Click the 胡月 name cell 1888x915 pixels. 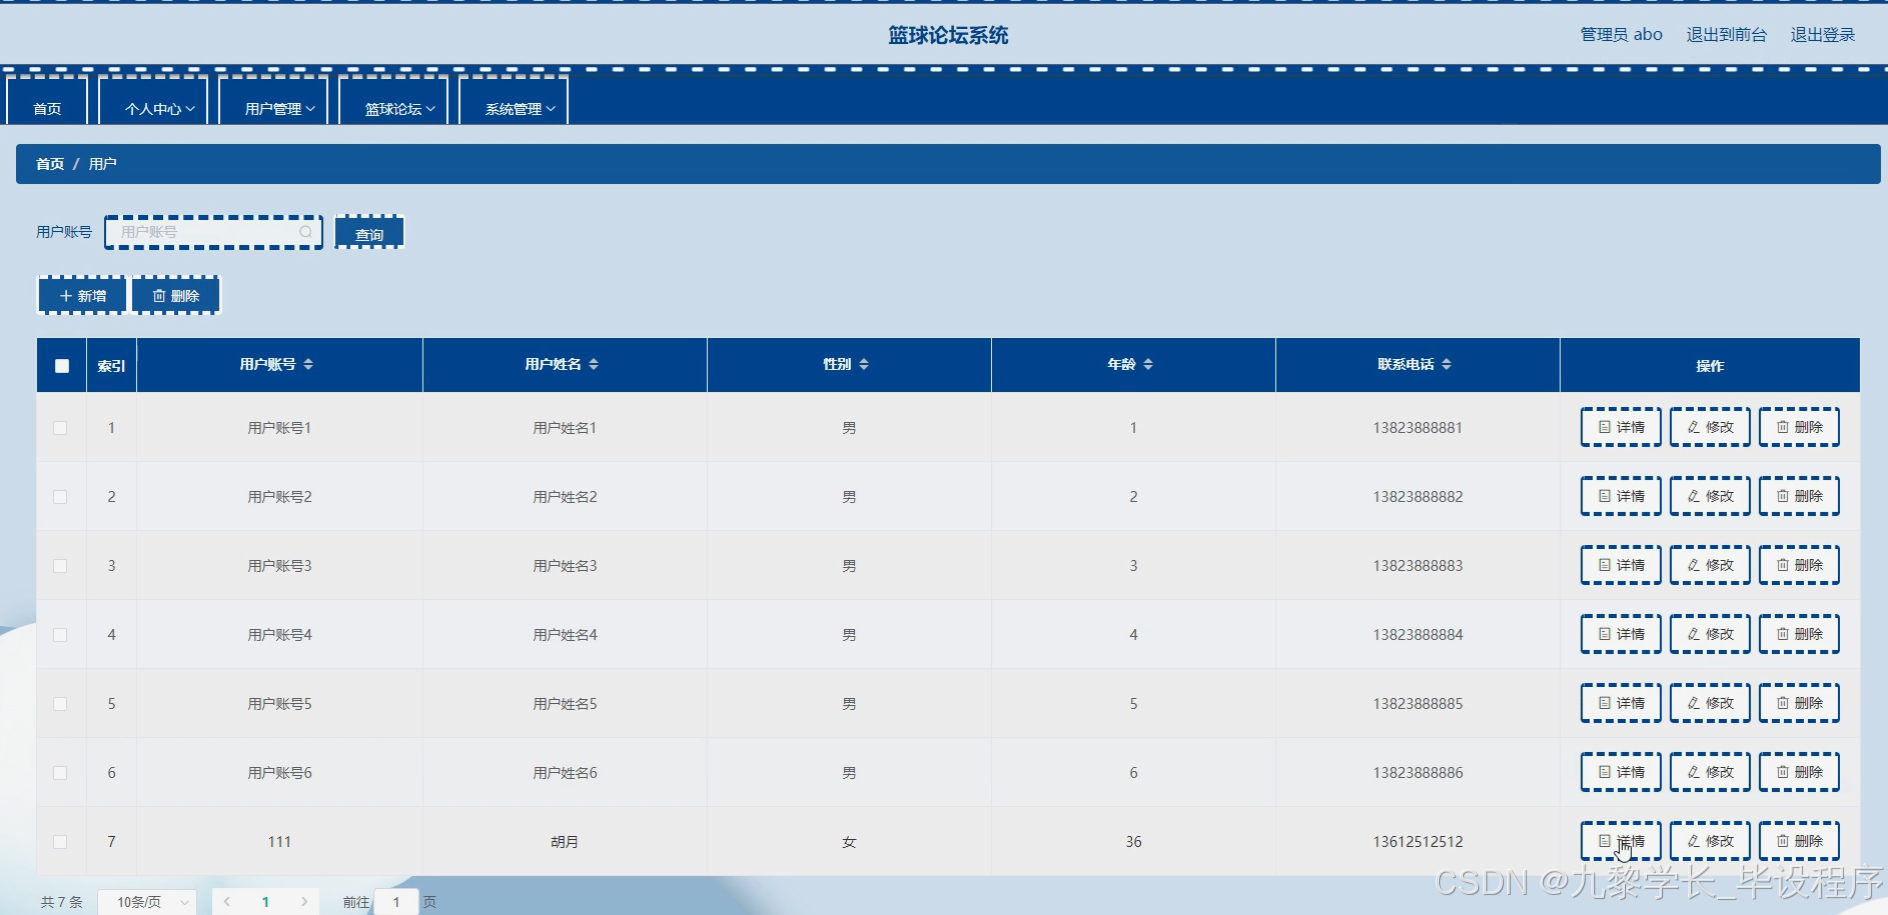pos(564,842)
